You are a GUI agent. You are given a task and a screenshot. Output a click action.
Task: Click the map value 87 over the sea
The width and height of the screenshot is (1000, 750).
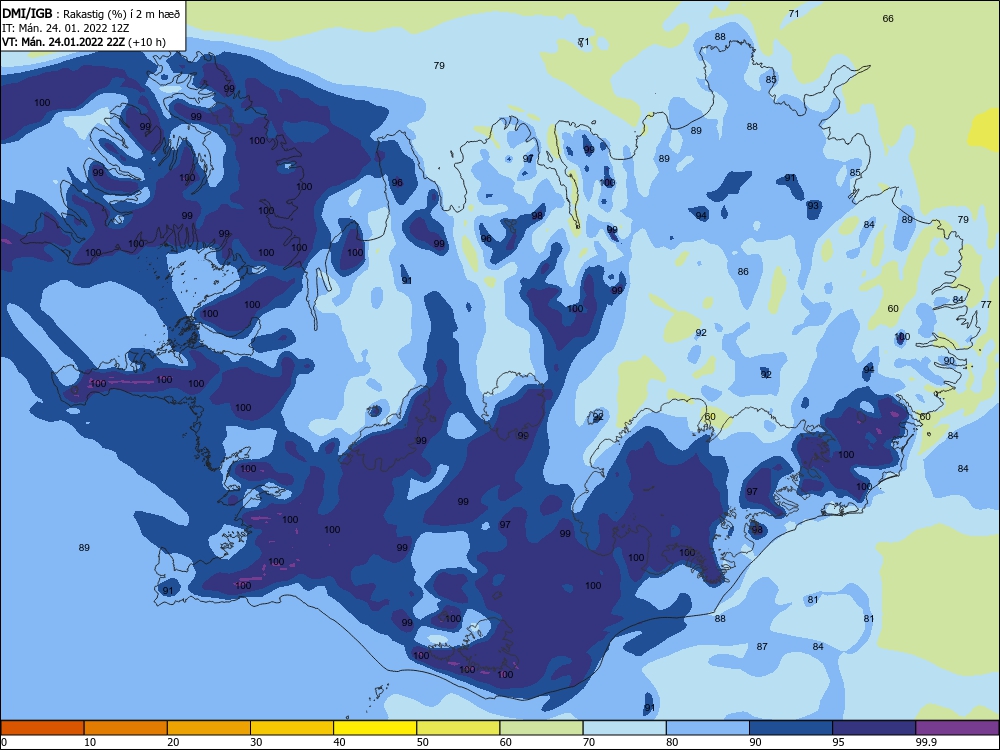click(x=762, y=647)
